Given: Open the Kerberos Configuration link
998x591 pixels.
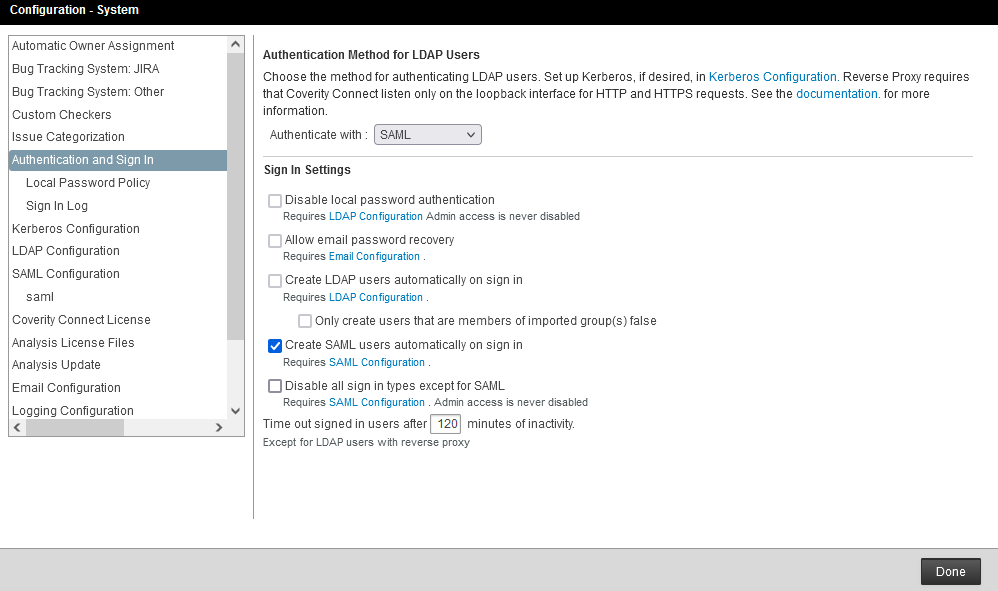Looking at the screenshot, I should 772,76.
